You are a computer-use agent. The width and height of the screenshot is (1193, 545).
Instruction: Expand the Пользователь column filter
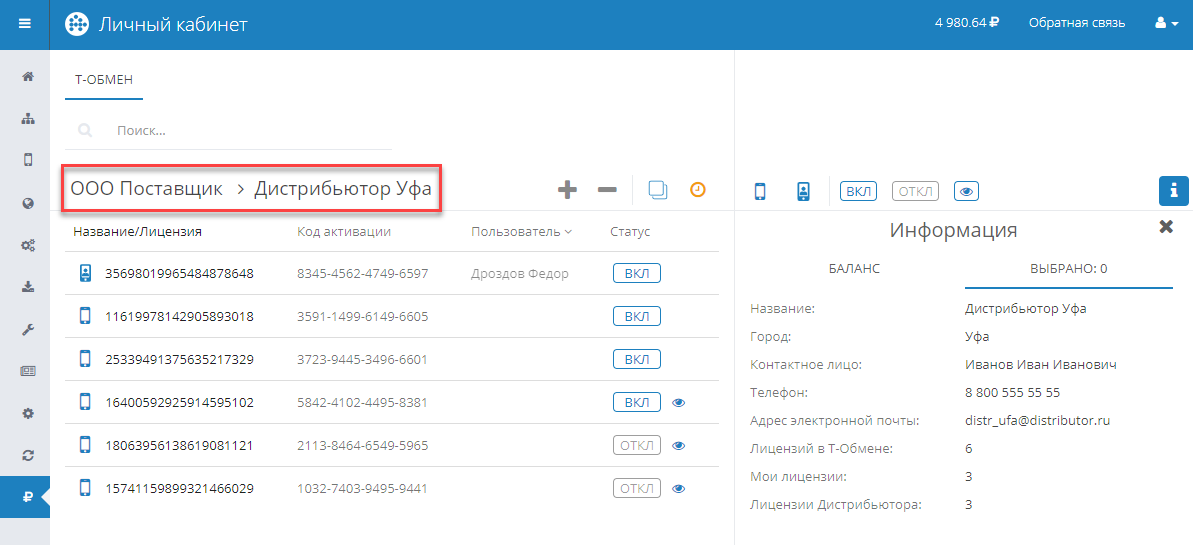tap(521, 232)
